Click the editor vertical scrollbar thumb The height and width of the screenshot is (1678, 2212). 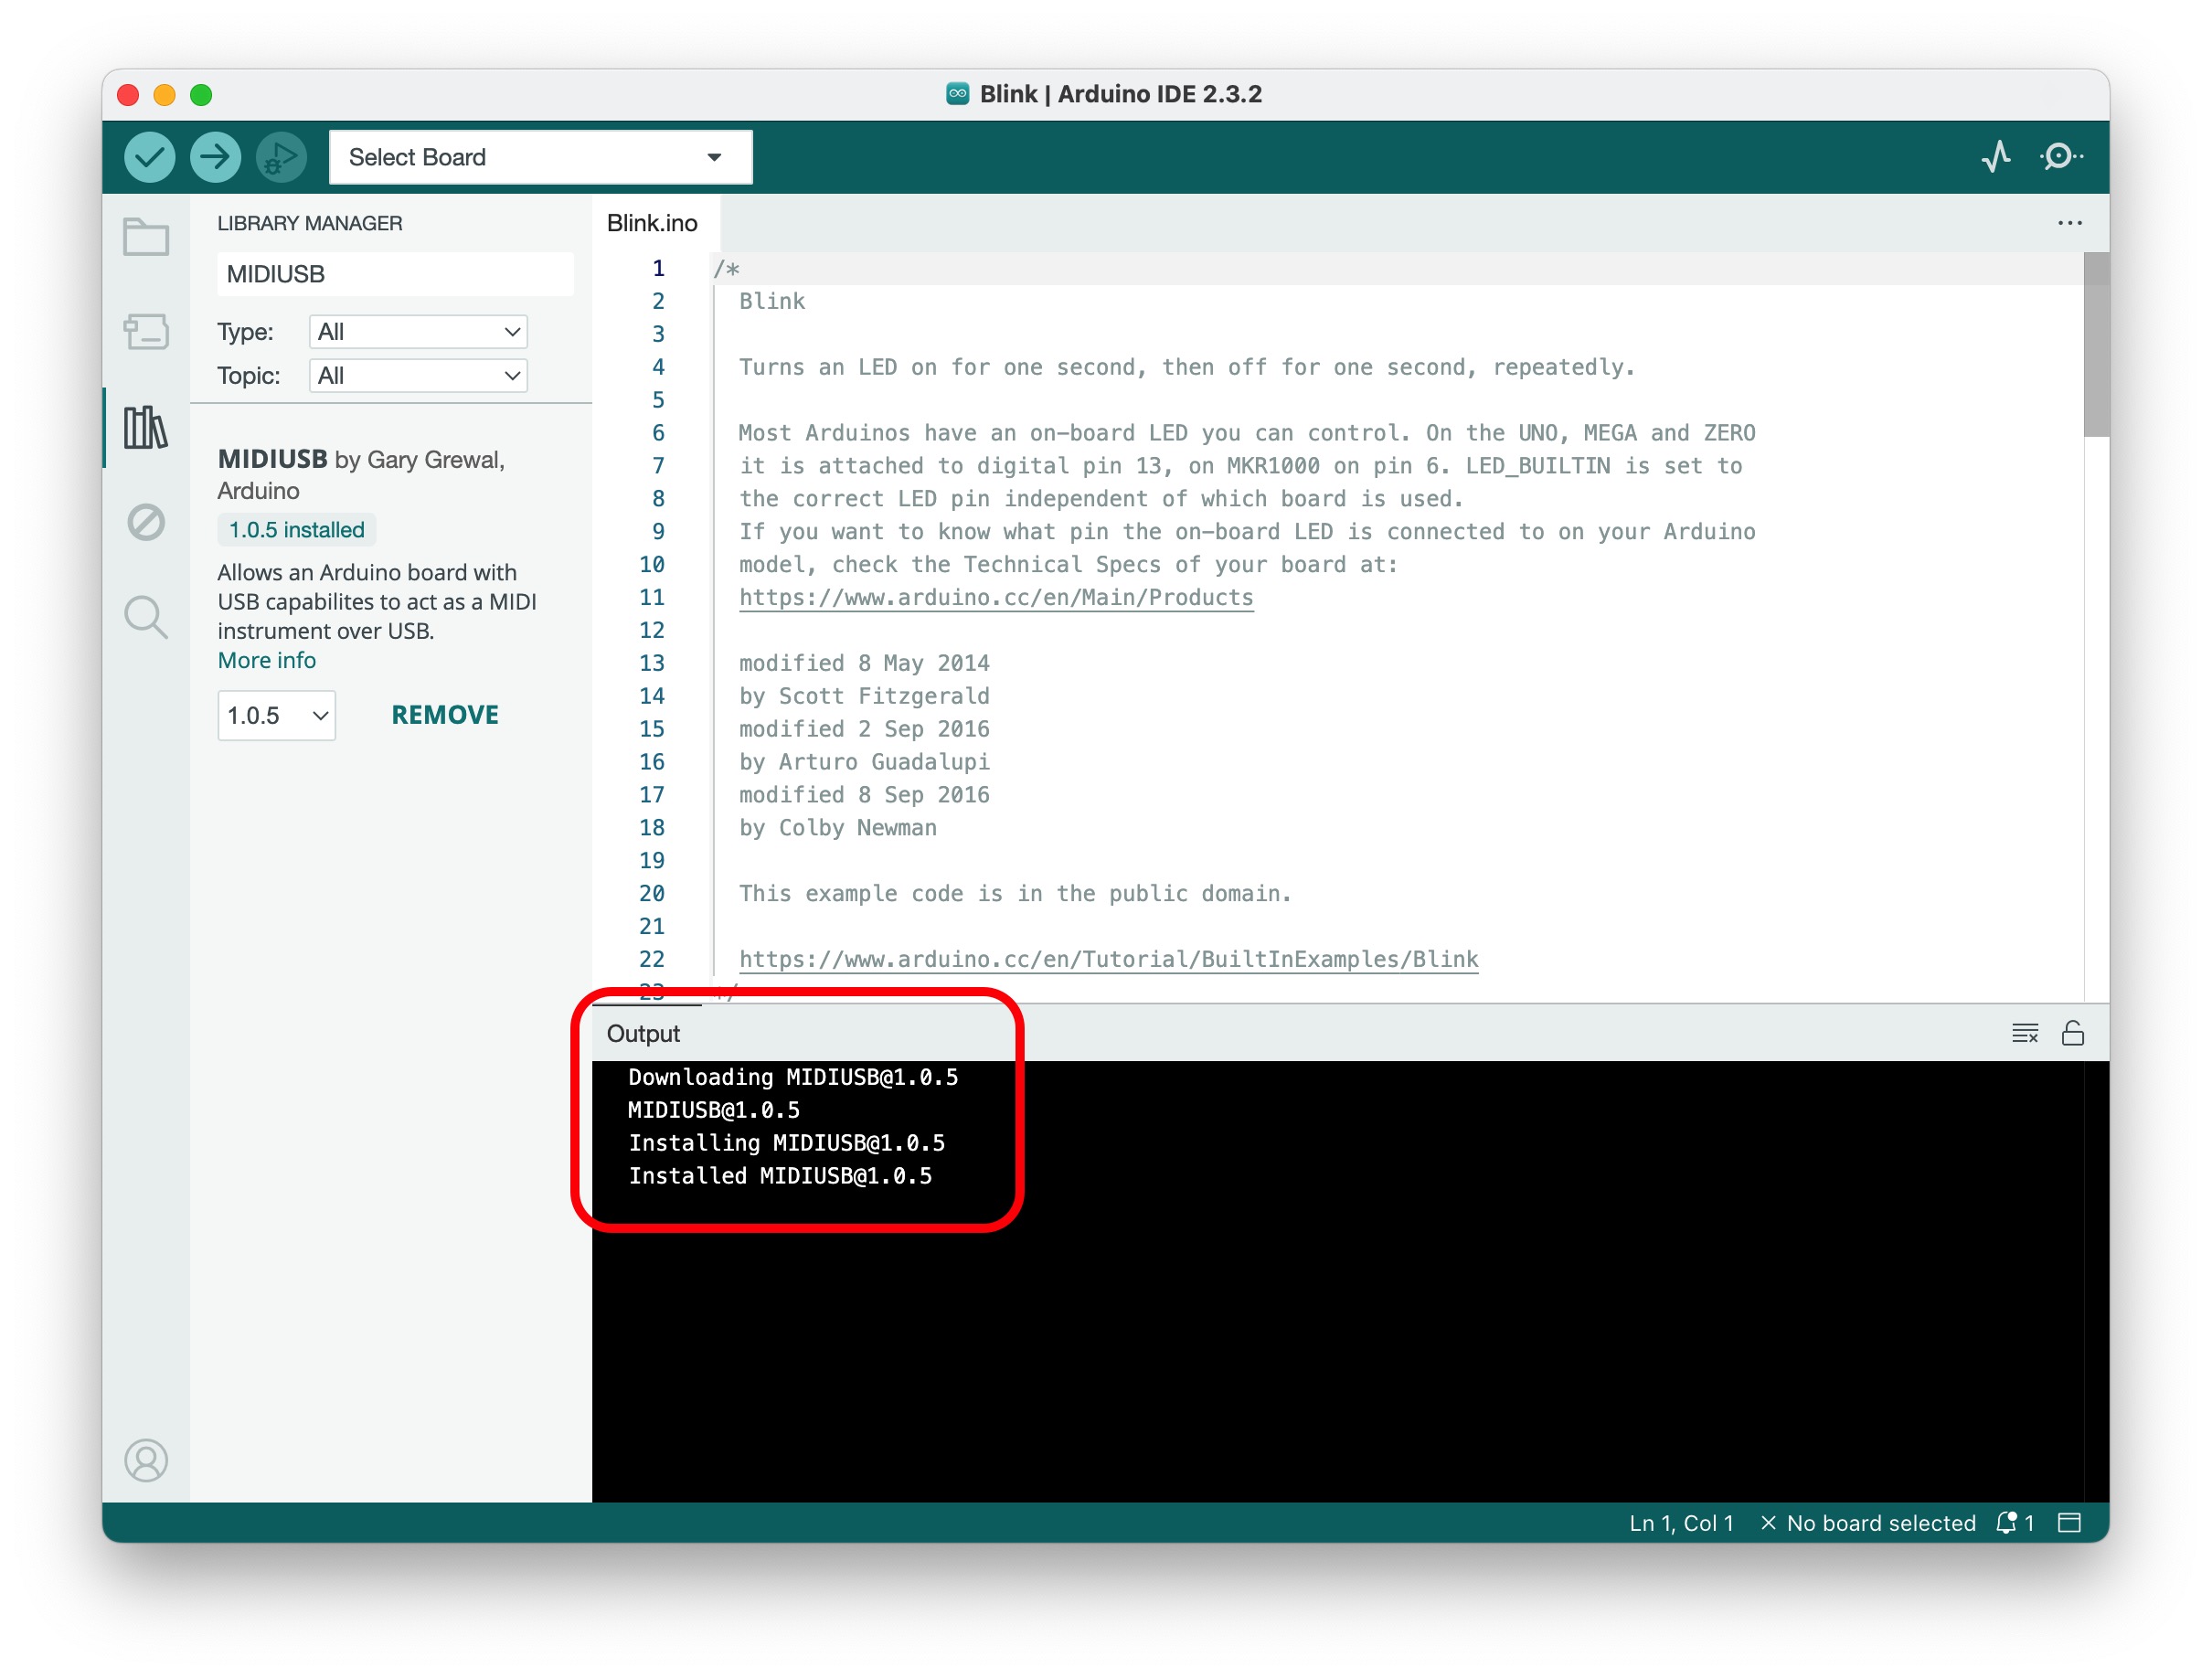[2096, 344]
